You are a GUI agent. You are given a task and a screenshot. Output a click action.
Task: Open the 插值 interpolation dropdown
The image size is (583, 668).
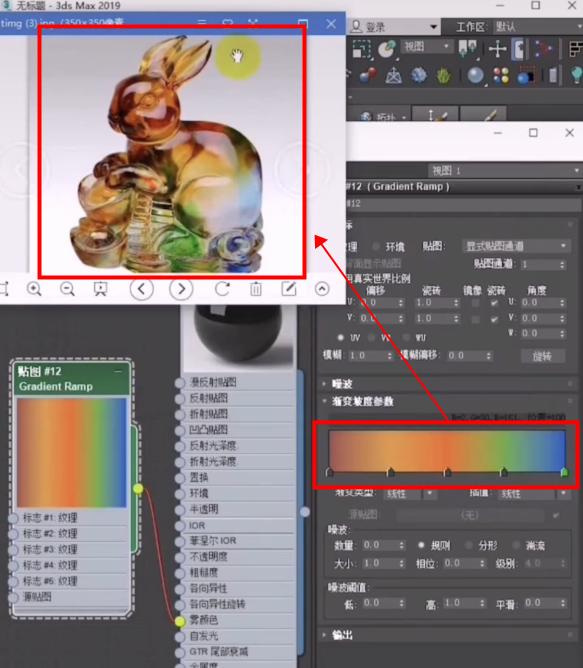pos(534,494)
